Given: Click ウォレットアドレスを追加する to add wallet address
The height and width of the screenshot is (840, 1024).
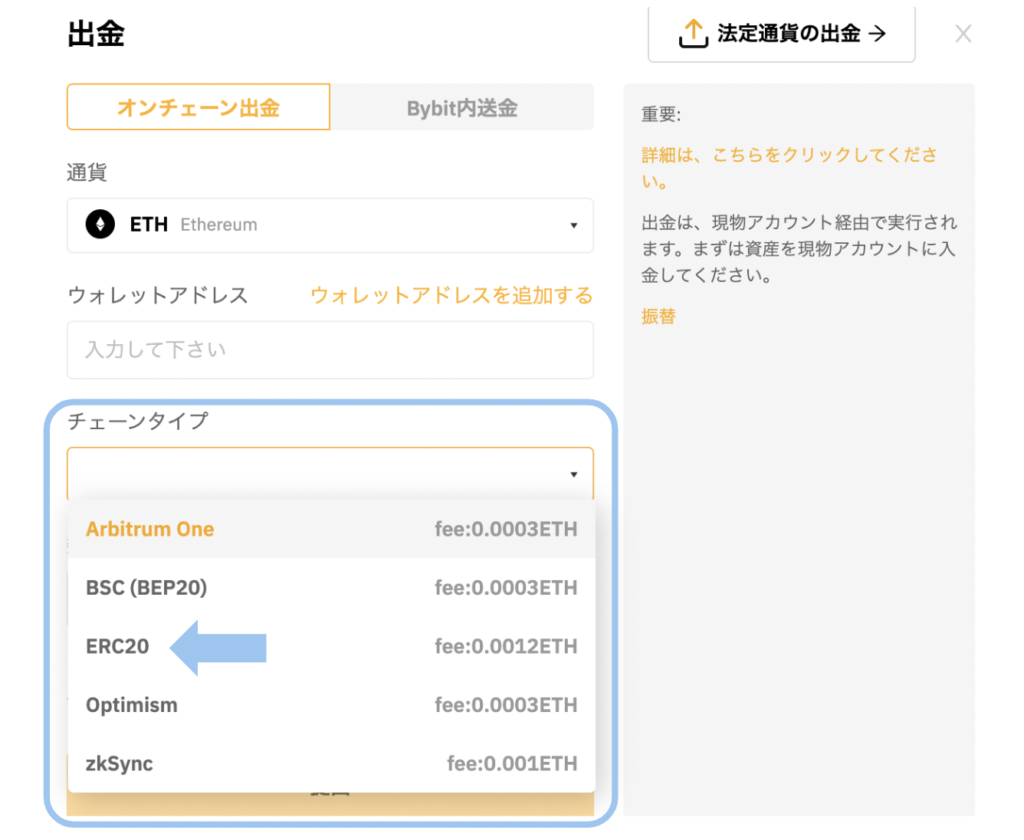Looking at the screenshot, I should 451,296.
